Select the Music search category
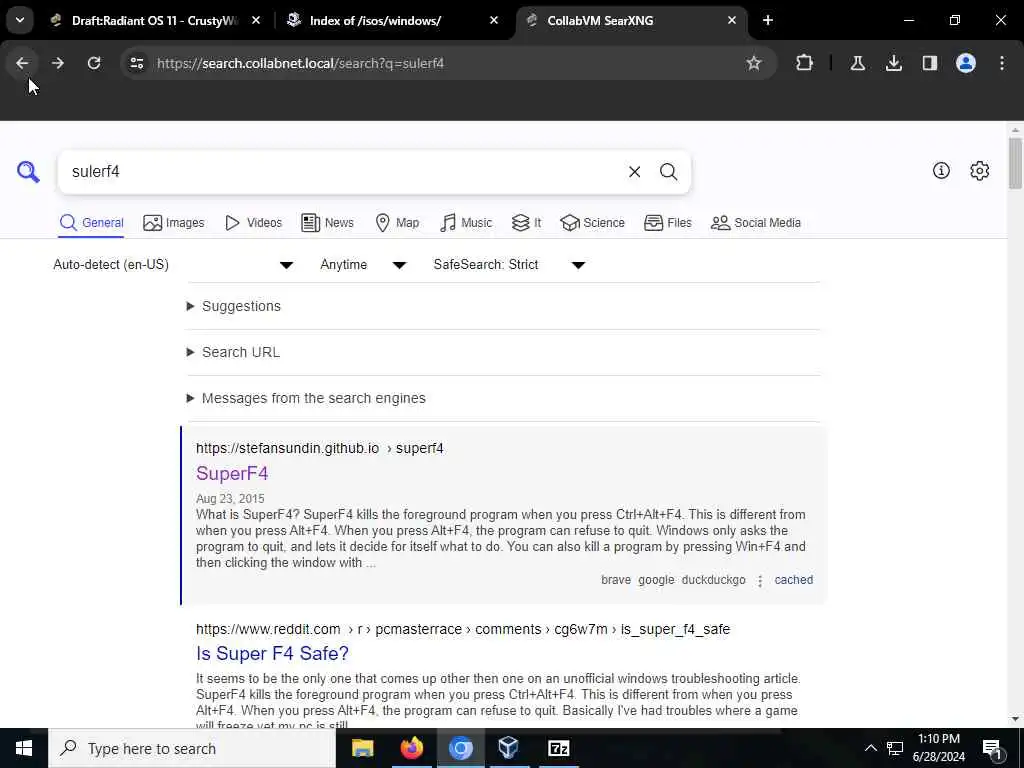 [x=466, y=223]
